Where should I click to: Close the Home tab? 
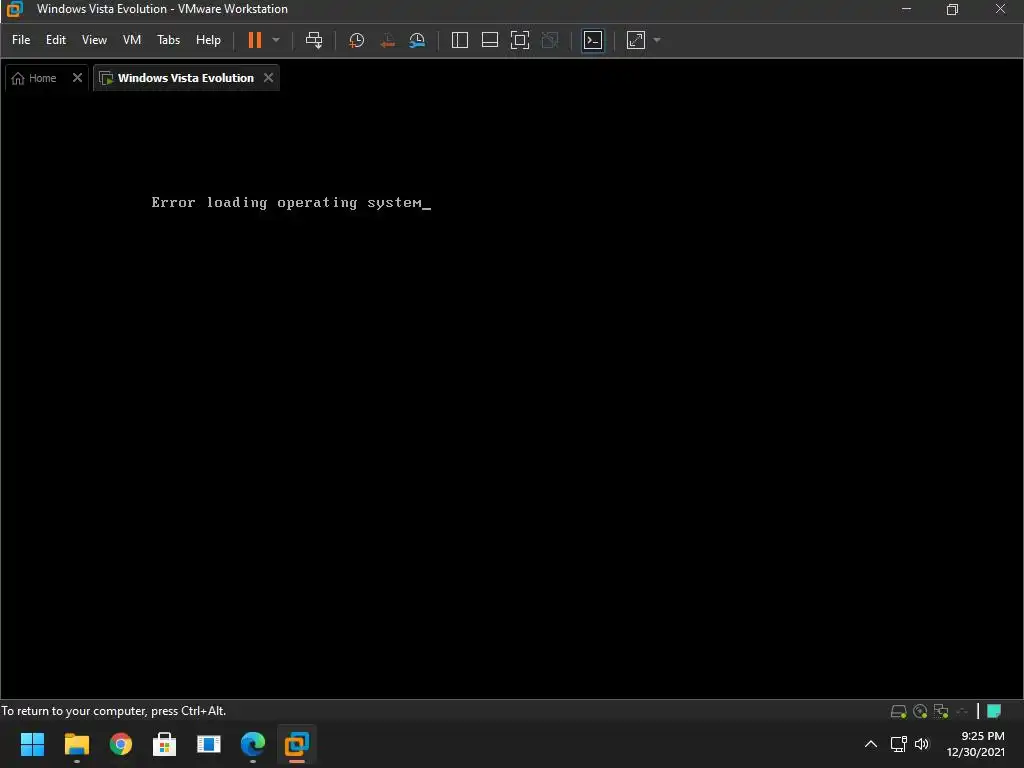click(x=77, y=78)
